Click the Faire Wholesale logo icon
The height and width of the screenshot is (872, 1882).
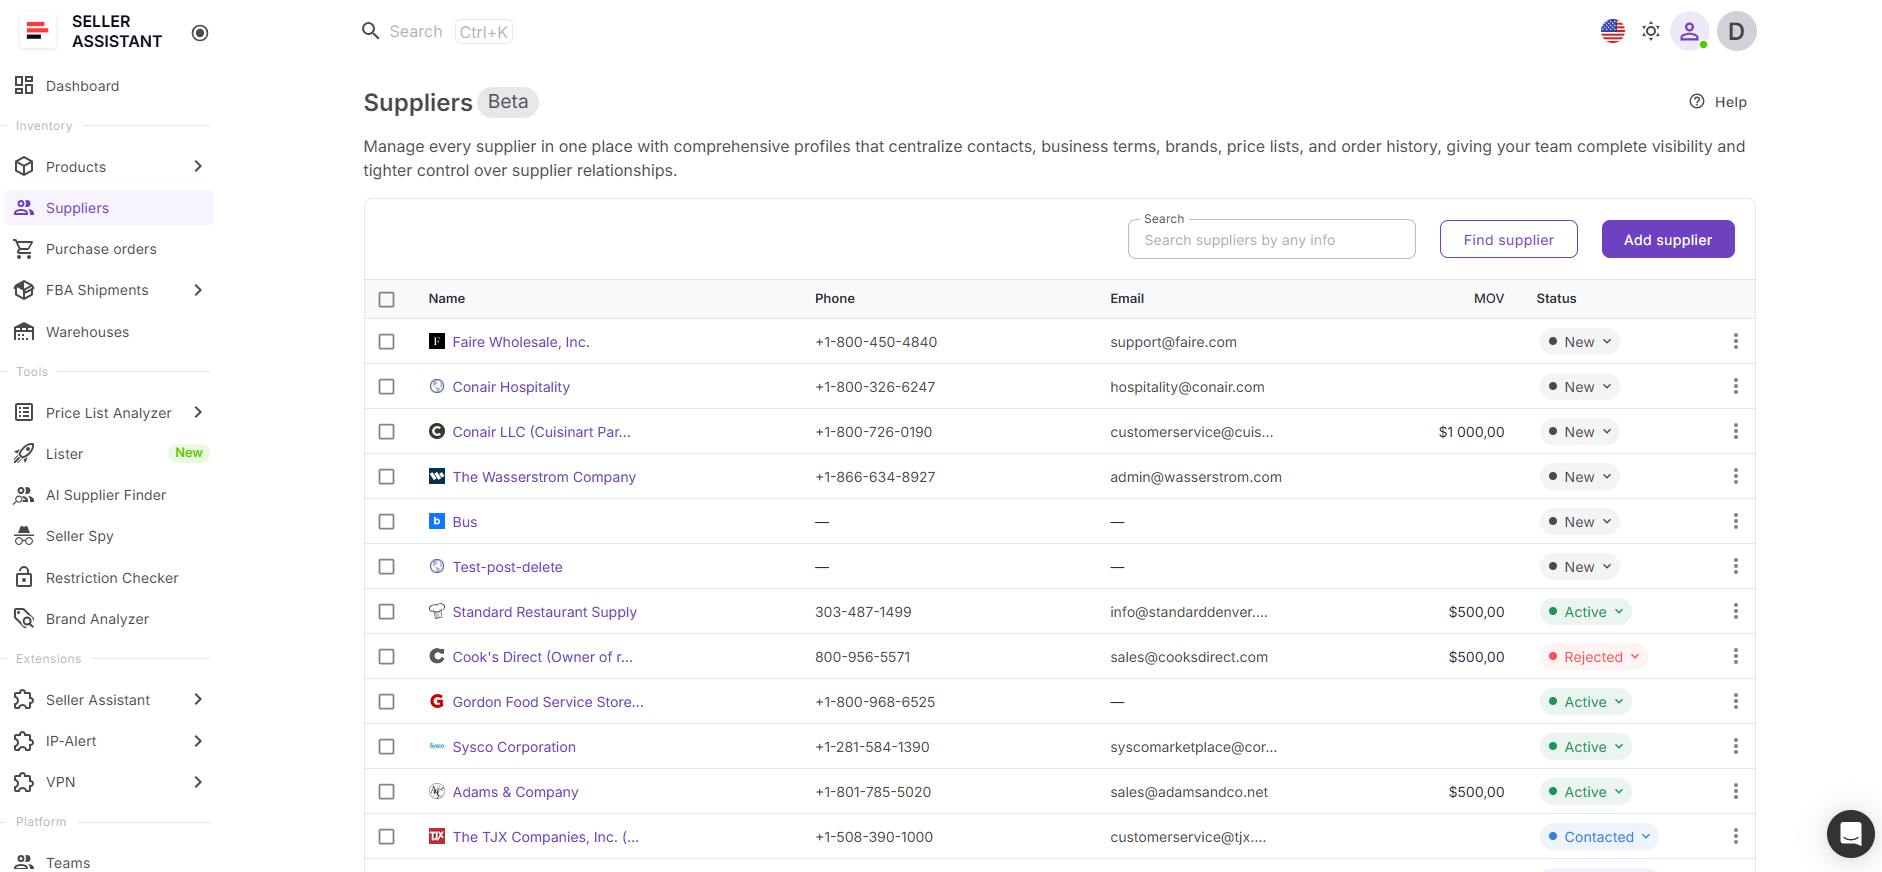437,341
